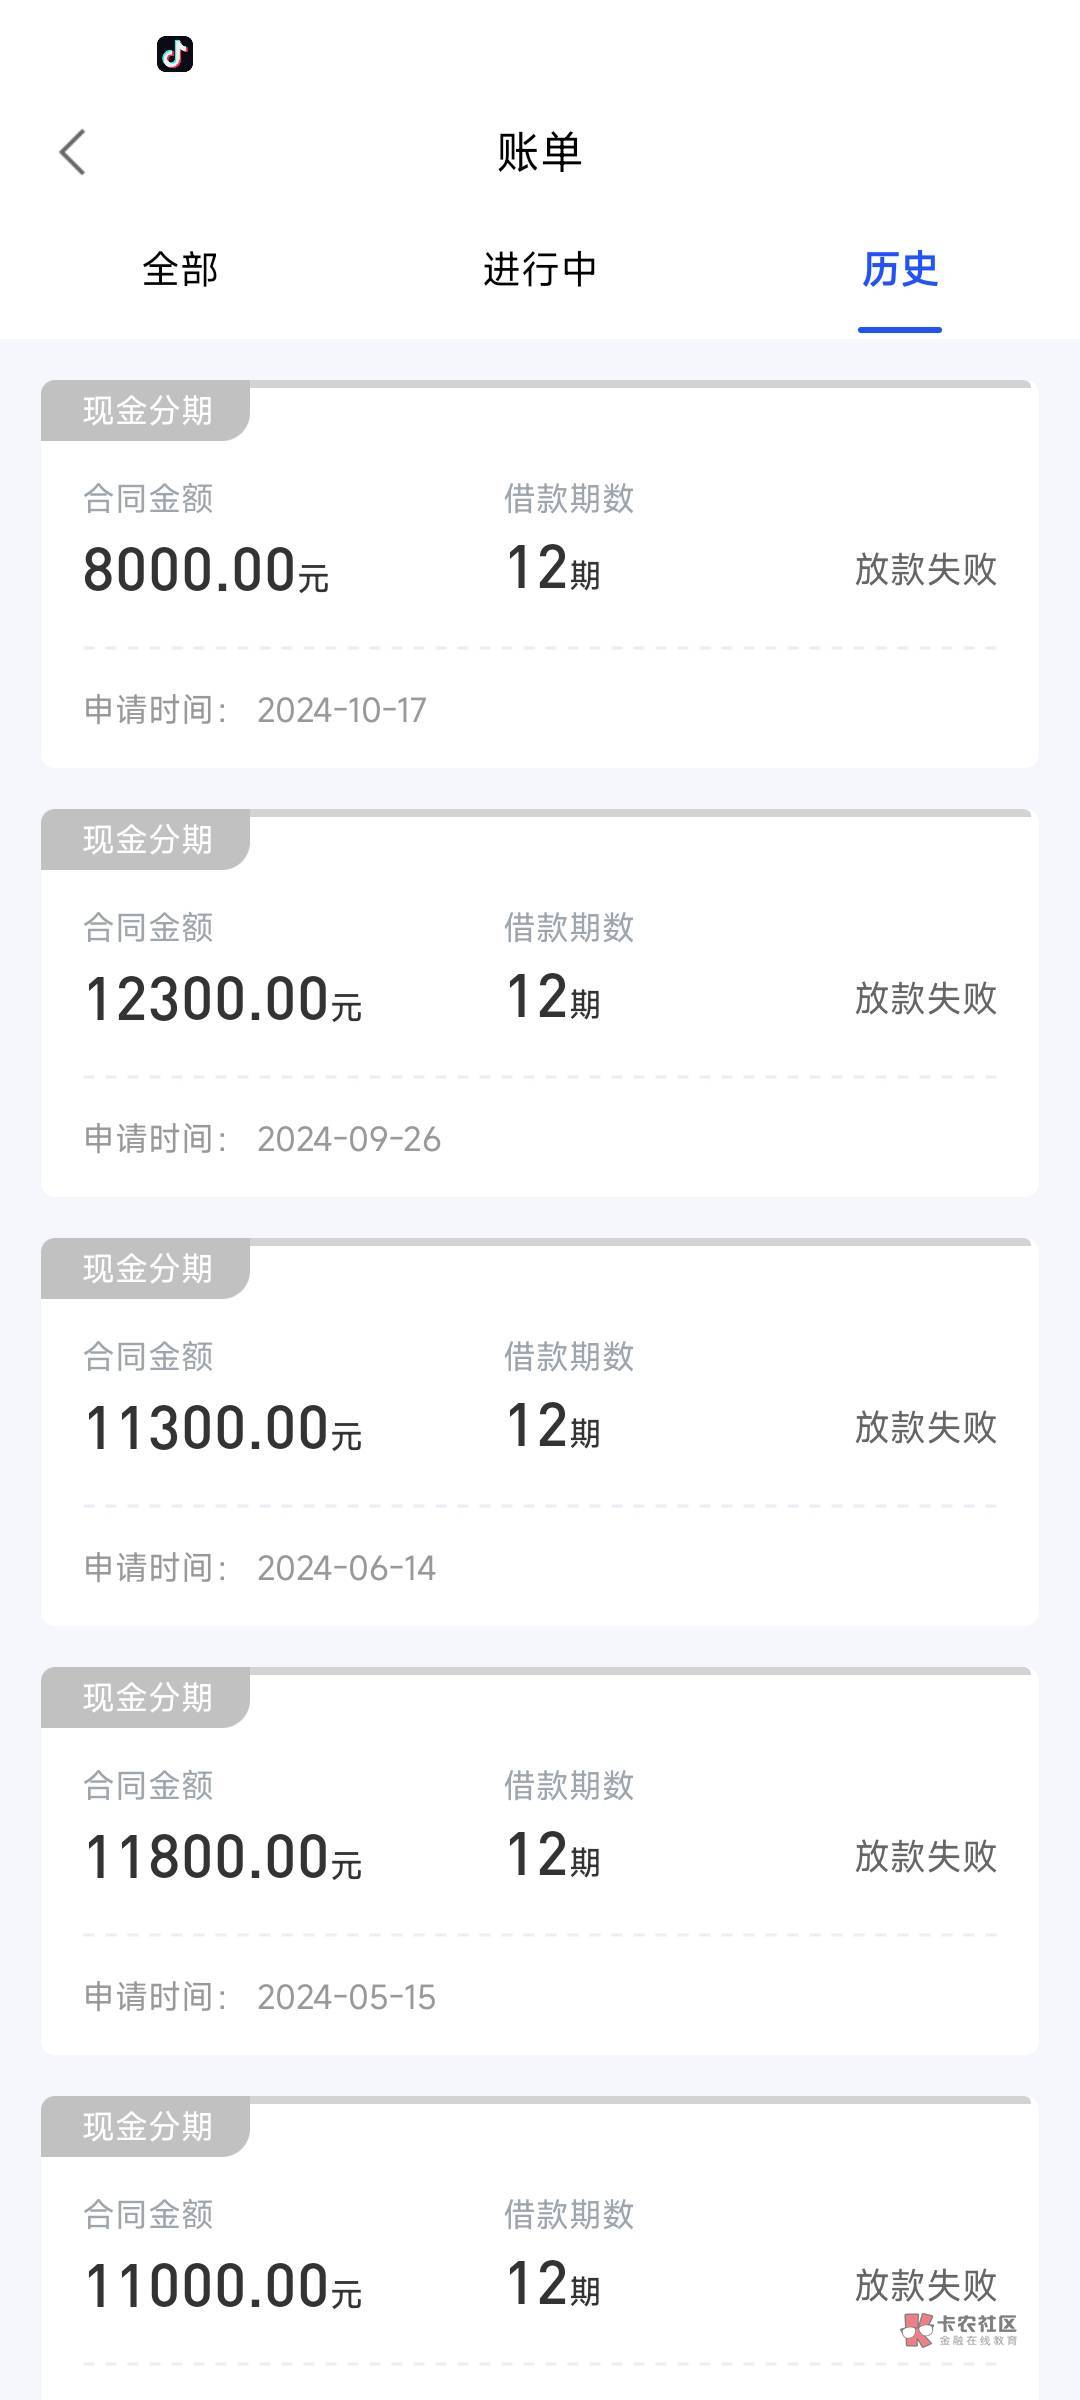Tap 现金分期 tag on 2024-06-14 bill
The width and height of the screenshot is (1080, 2400).
(147, 1269)
